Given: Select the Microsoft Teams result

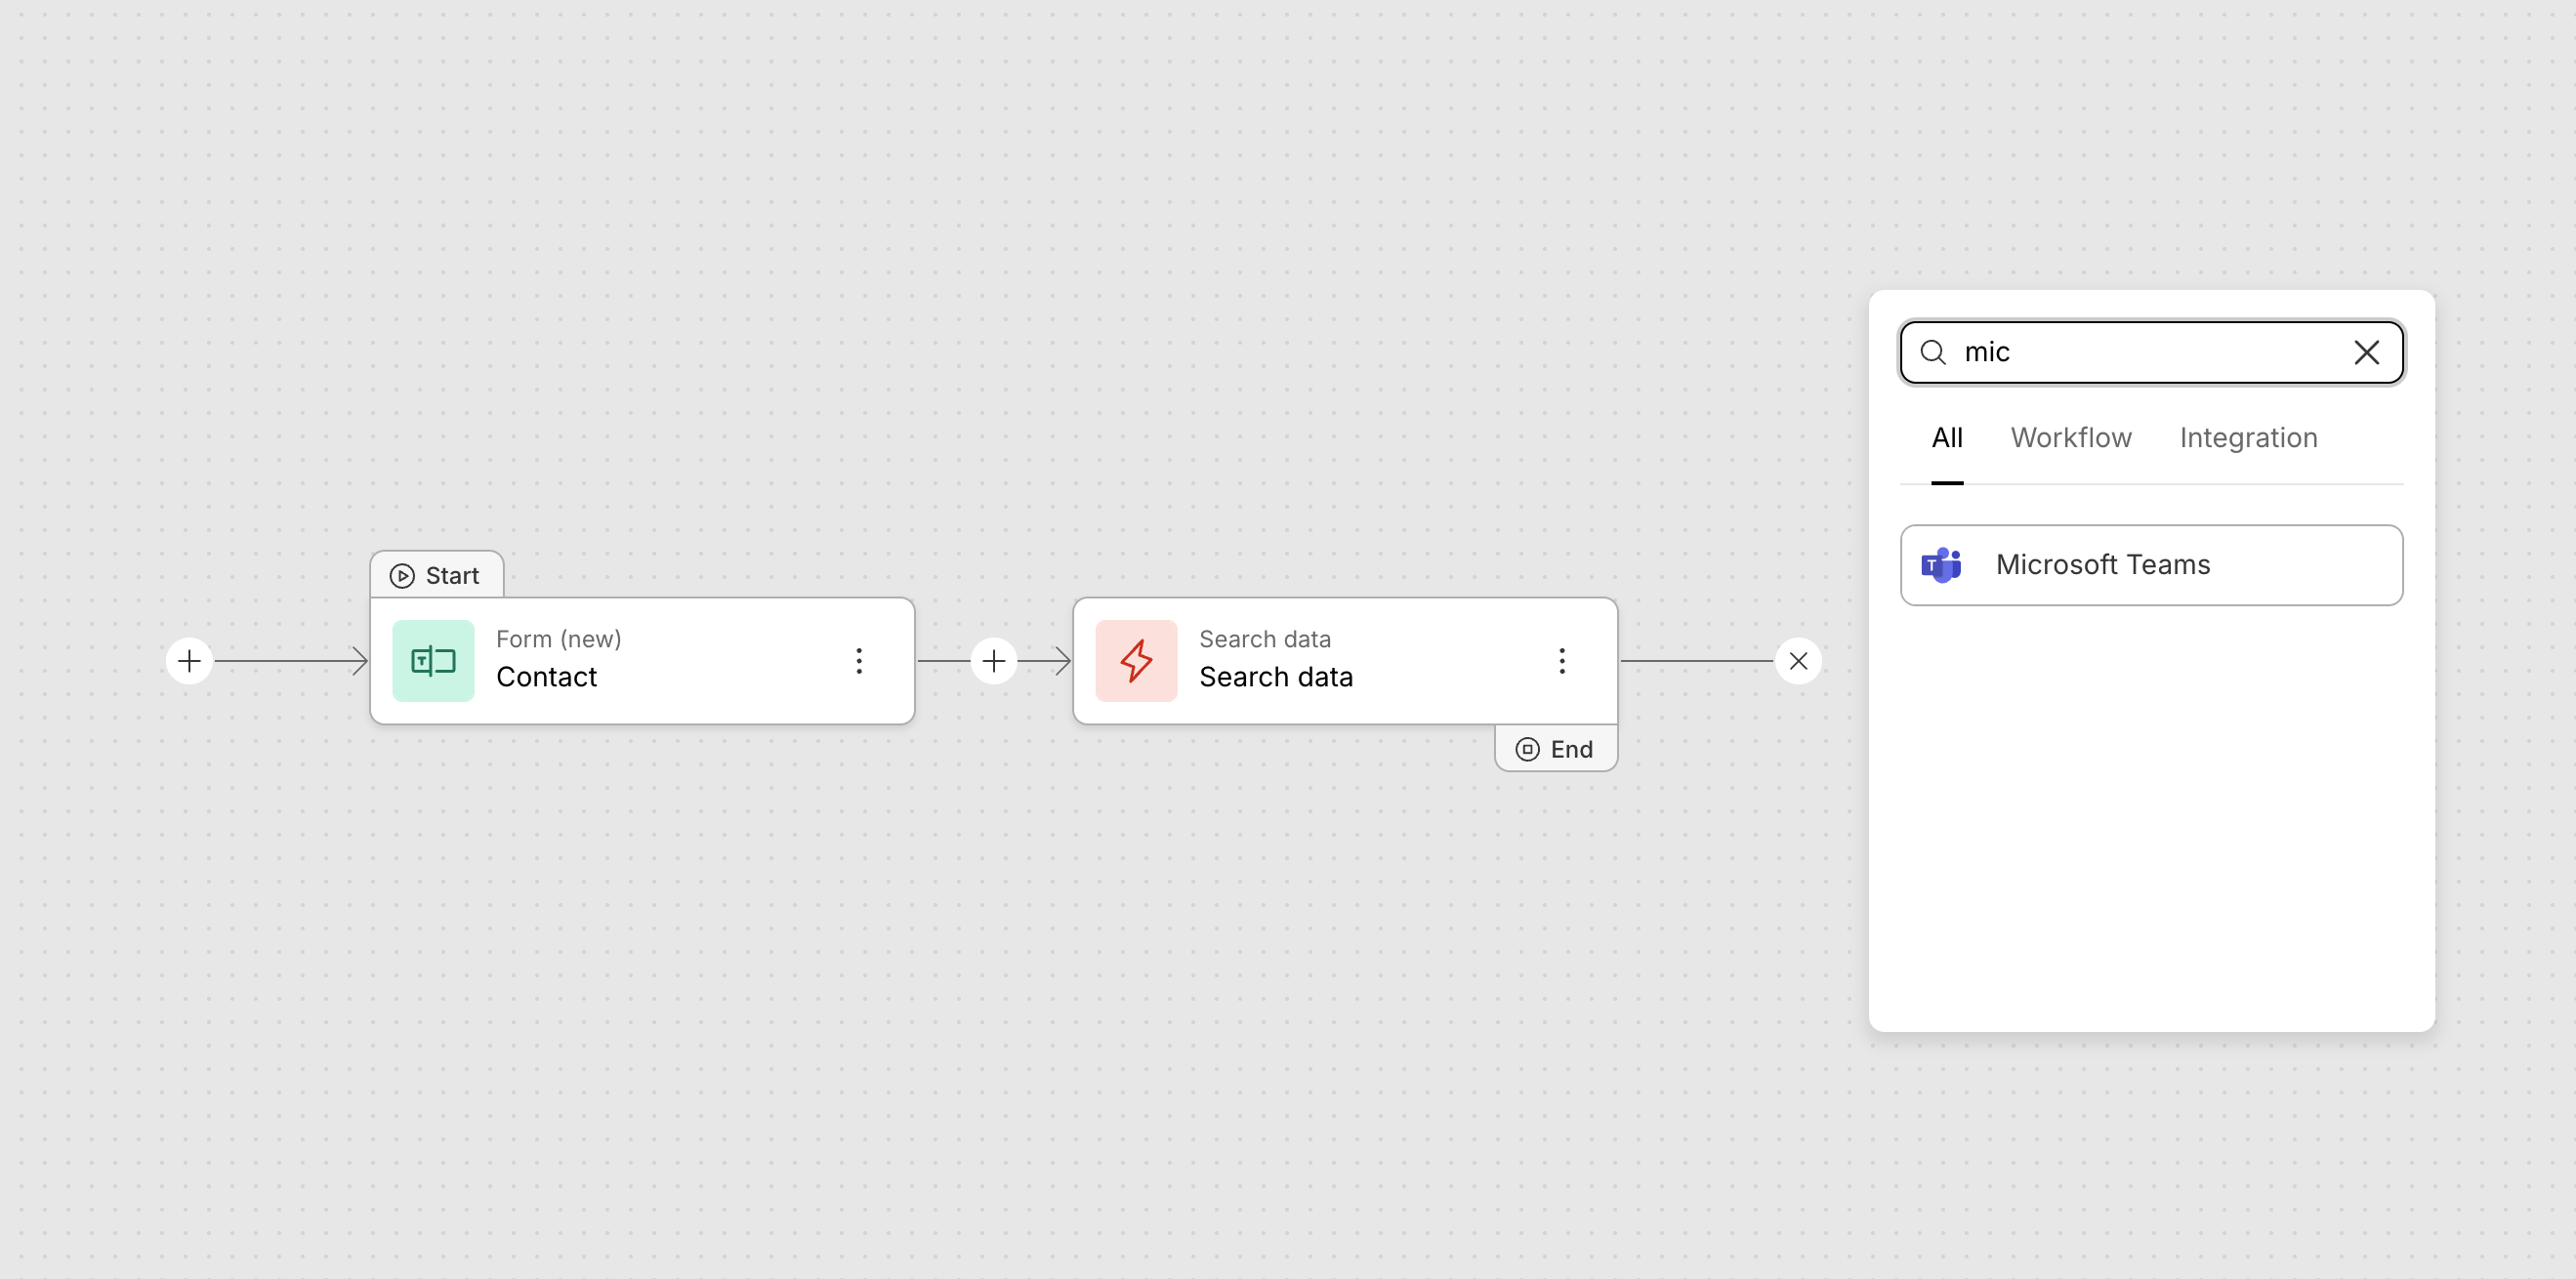Looking at the screenshot, I should click(x=2150, y=565).
